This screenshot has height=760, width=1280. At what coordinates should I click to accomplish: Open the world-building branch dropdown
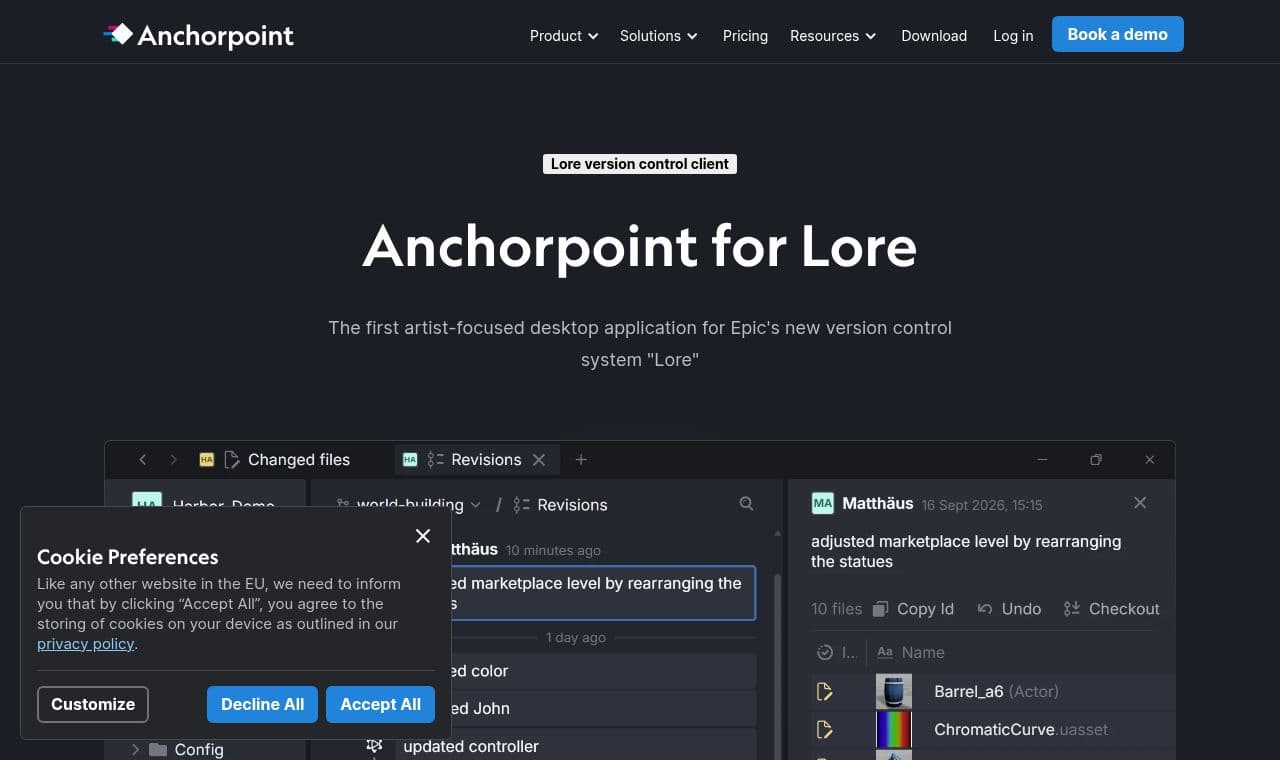coord(409,505)
